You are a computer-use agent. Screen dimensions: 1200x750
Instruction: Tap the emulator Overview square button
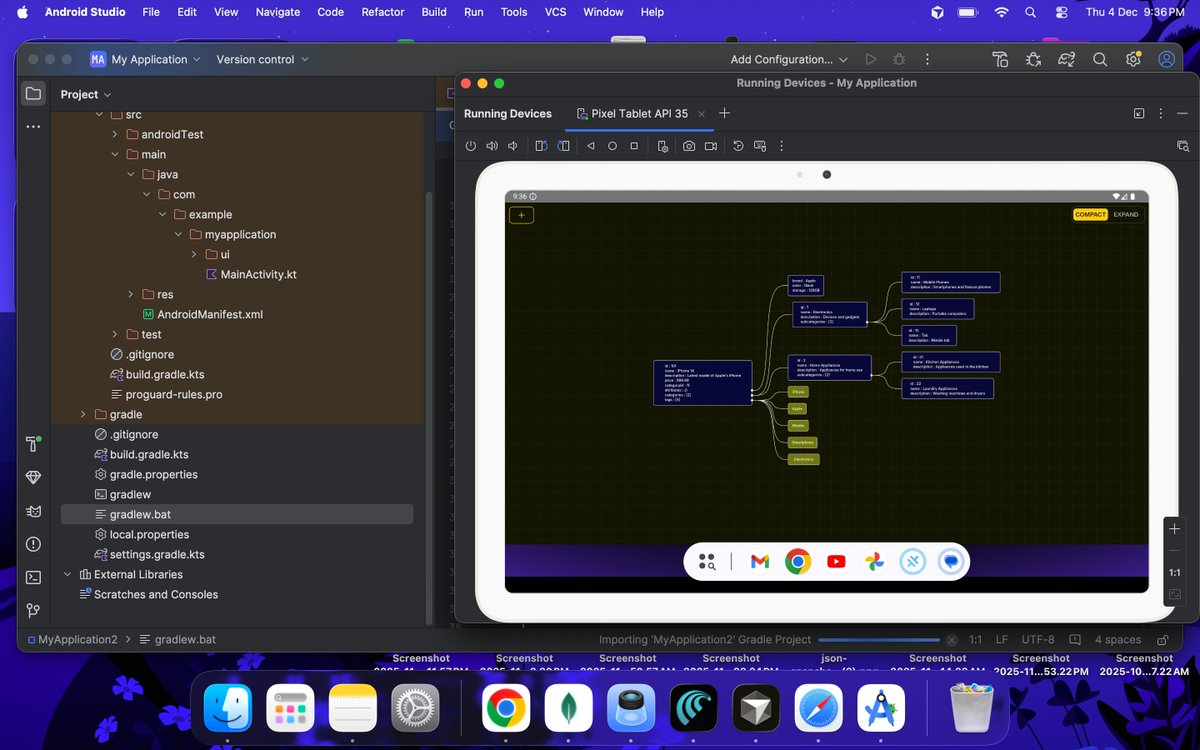pos(634,146)
